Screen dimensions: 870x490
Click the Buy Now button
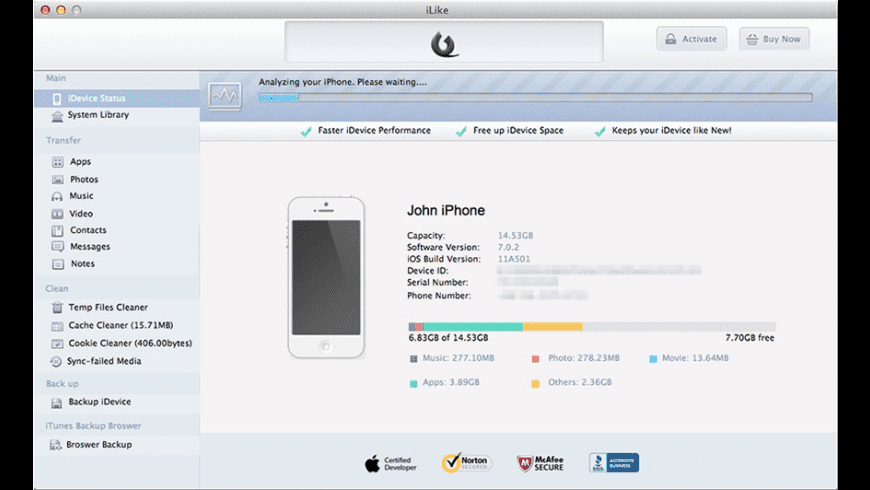pyautogui.click(x=774, y=39)
